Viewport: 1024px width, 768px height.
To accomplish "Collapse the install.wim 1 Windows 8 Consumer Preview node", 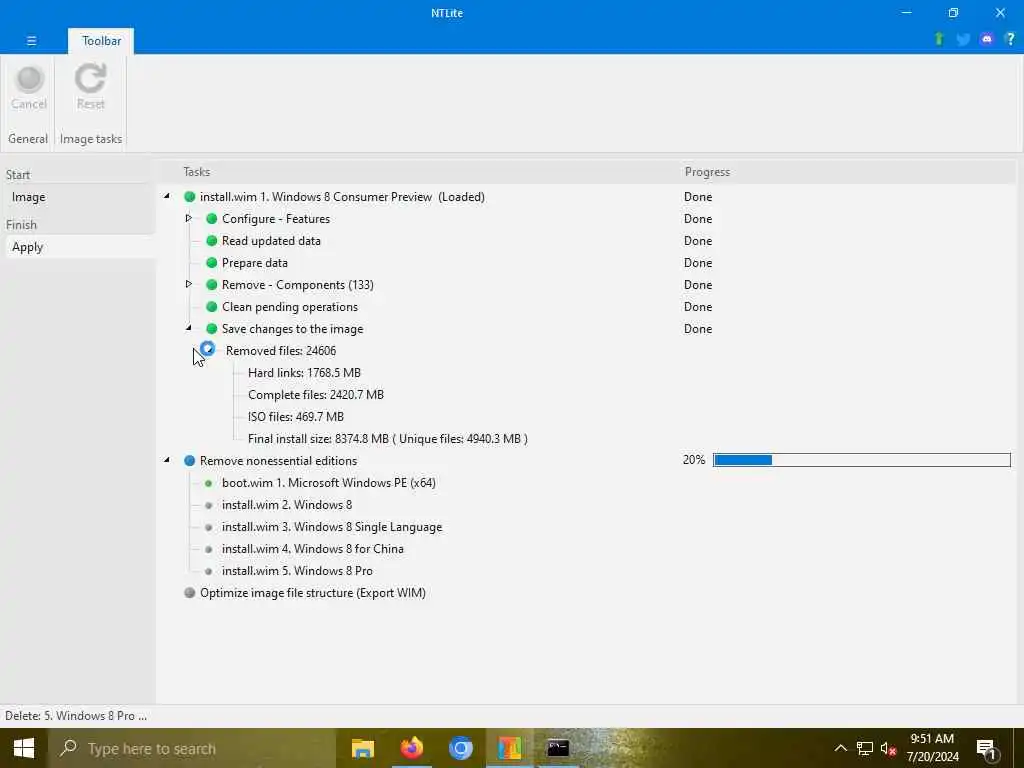I will pos(167,196).
